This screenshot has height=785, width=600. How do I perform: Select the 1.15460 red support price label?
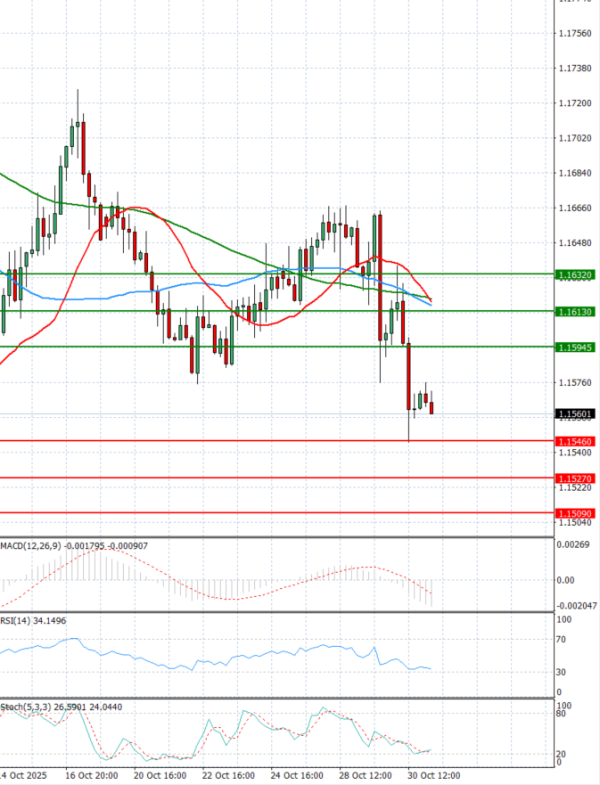pyautogui.click(x=574, y=440)
